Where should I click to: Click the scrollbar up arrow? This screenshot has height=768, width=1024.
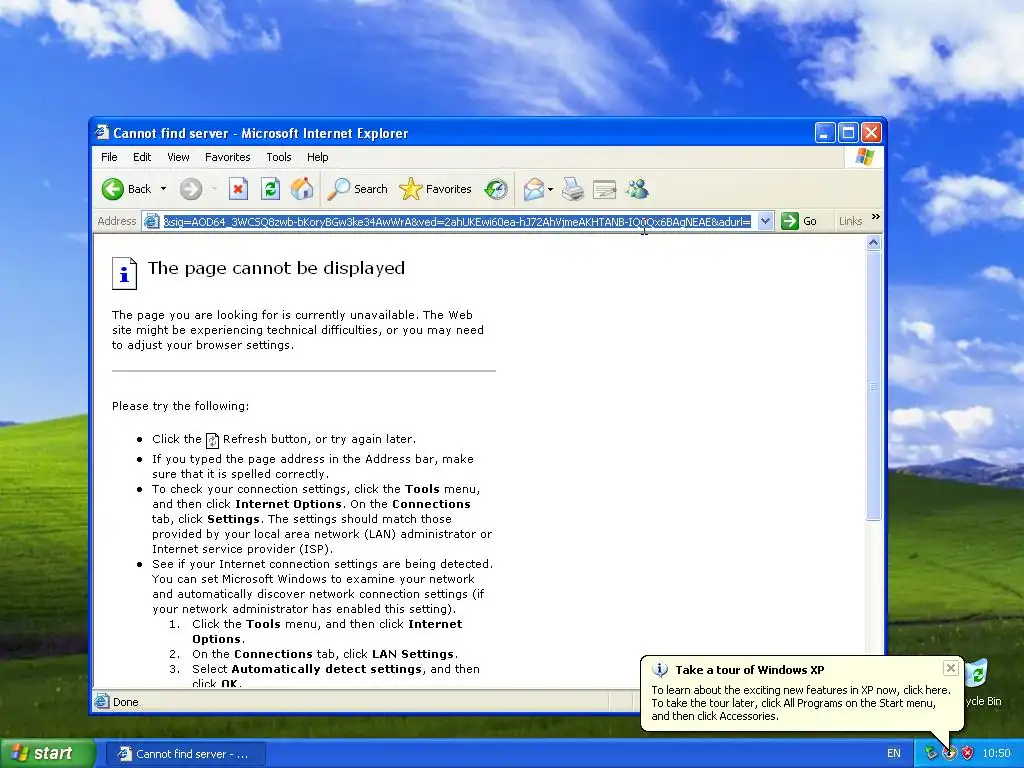tap(874, 243)
